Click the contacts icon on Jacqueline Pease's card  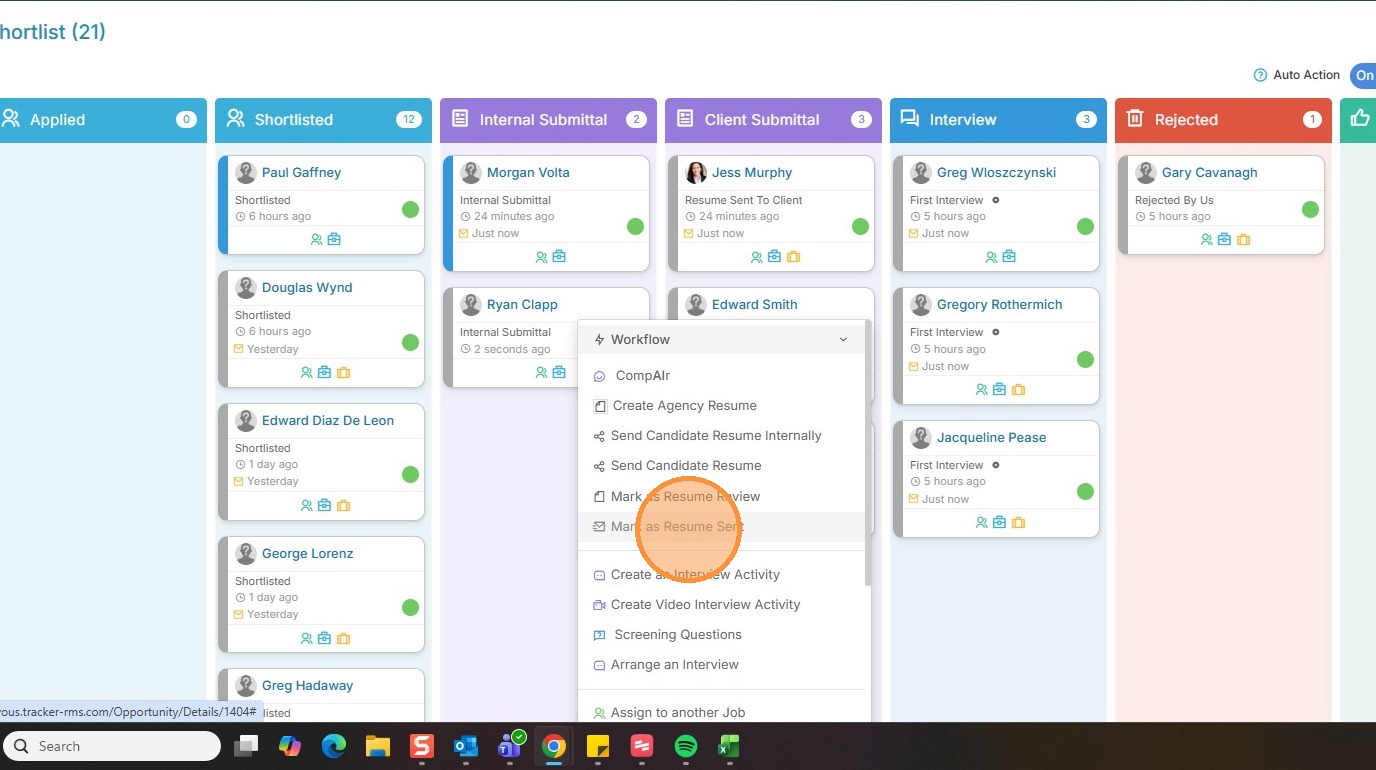(982, 523)
